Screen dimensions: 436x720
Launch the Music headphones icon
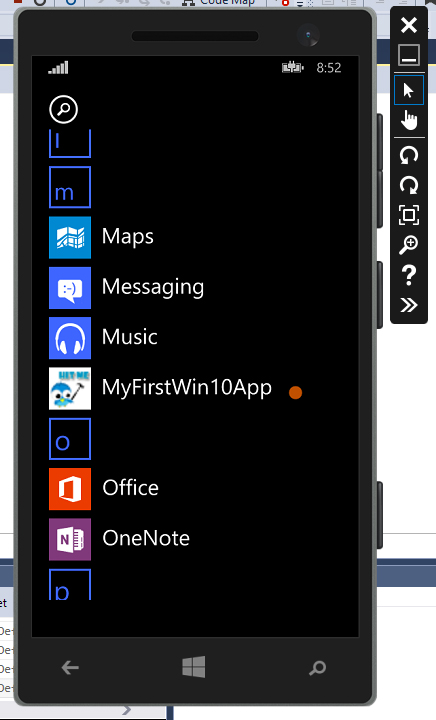(70, 338)
